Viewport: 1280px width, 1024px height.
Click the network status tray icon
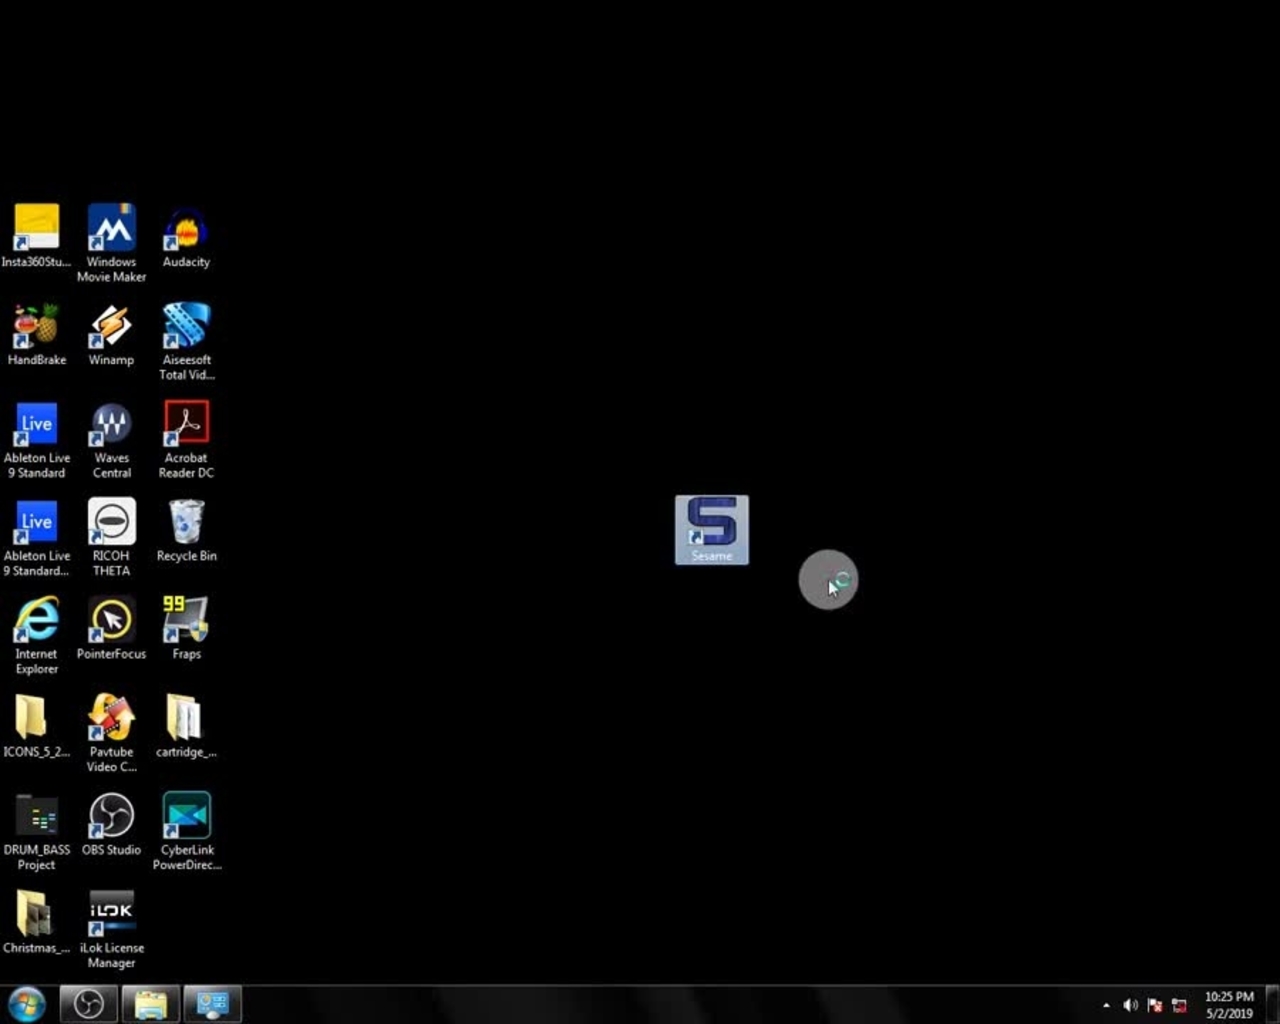1179,1005
